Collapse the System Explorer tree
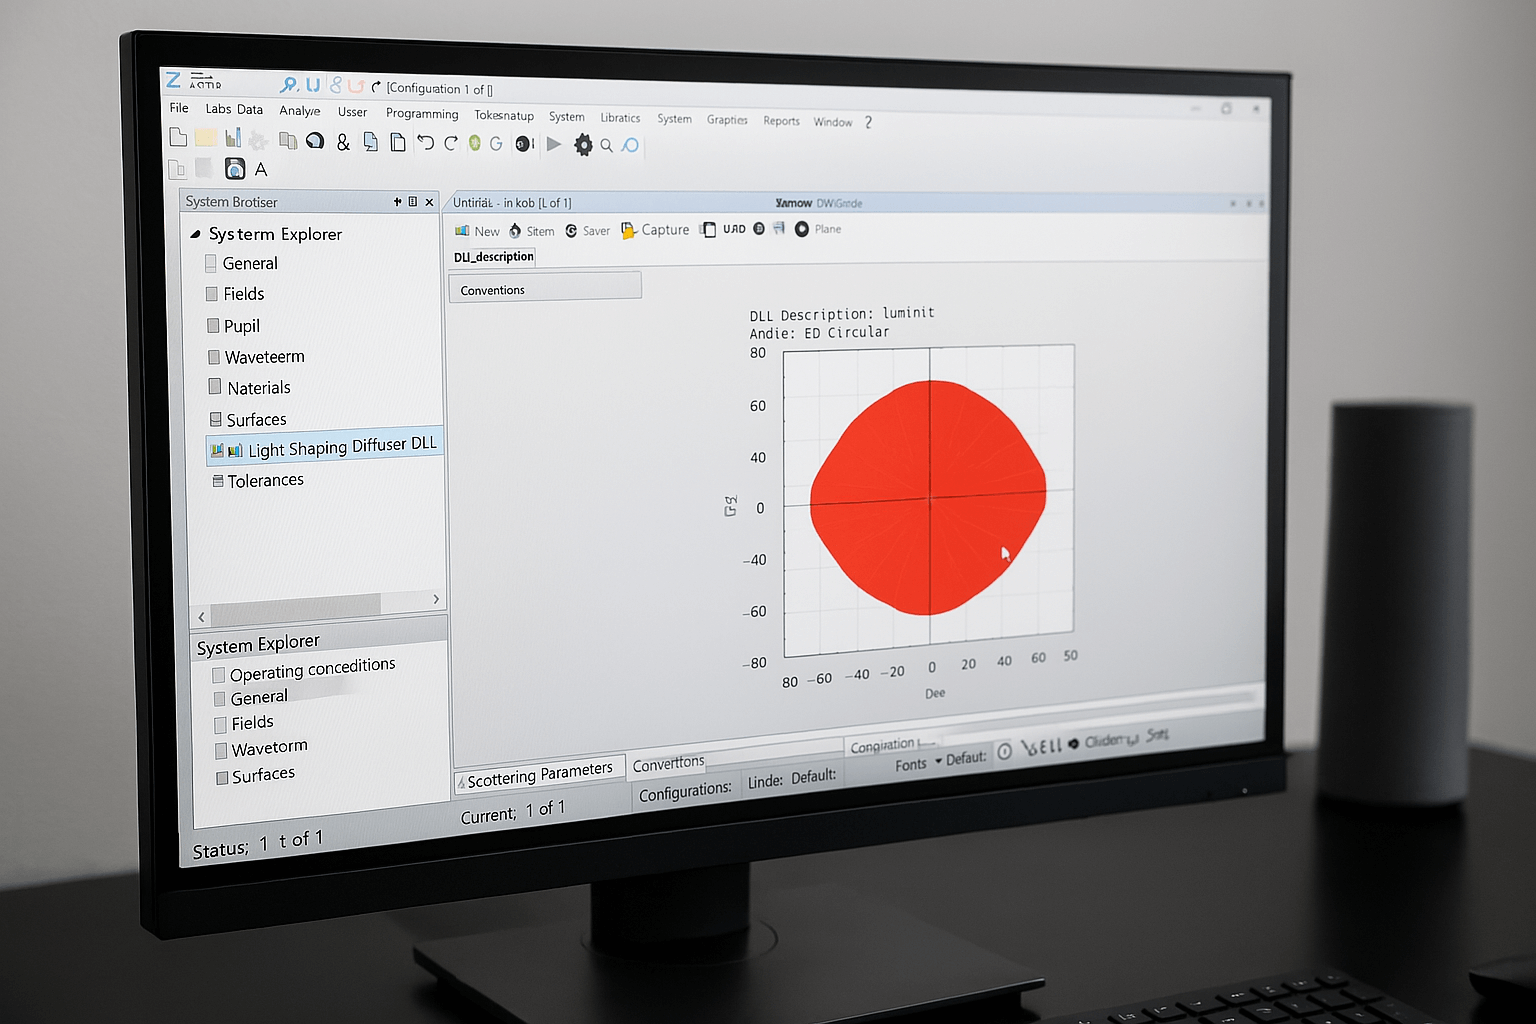Image resolution: width=1536 pixels, height=1024 pixels. 196,233
